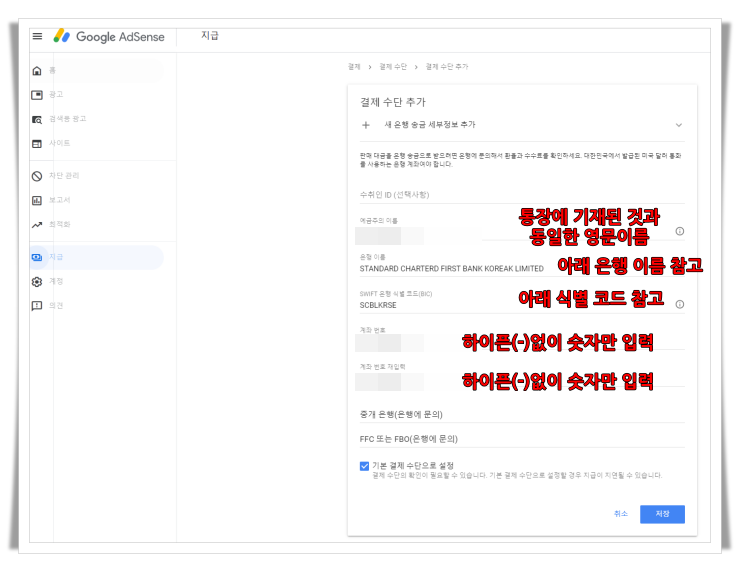Open the 최적화 optimization sidebar icon

click(x=37, y=225)
